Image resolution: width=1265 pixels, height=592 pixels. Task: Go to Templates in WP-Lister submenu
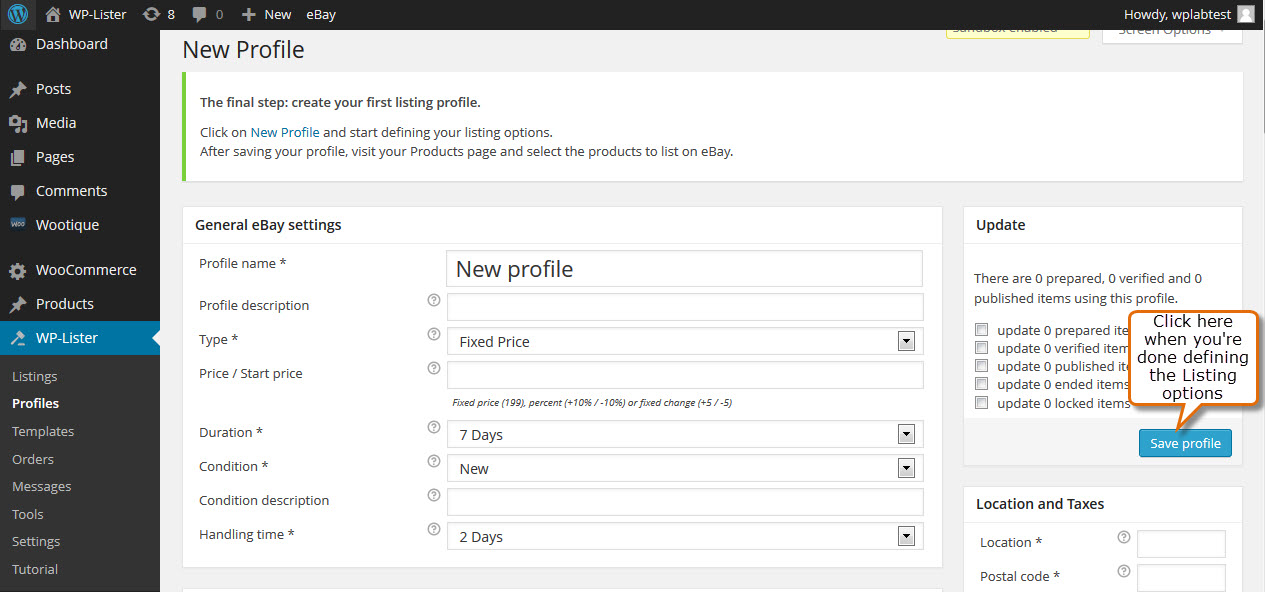(x=43, y=431)
